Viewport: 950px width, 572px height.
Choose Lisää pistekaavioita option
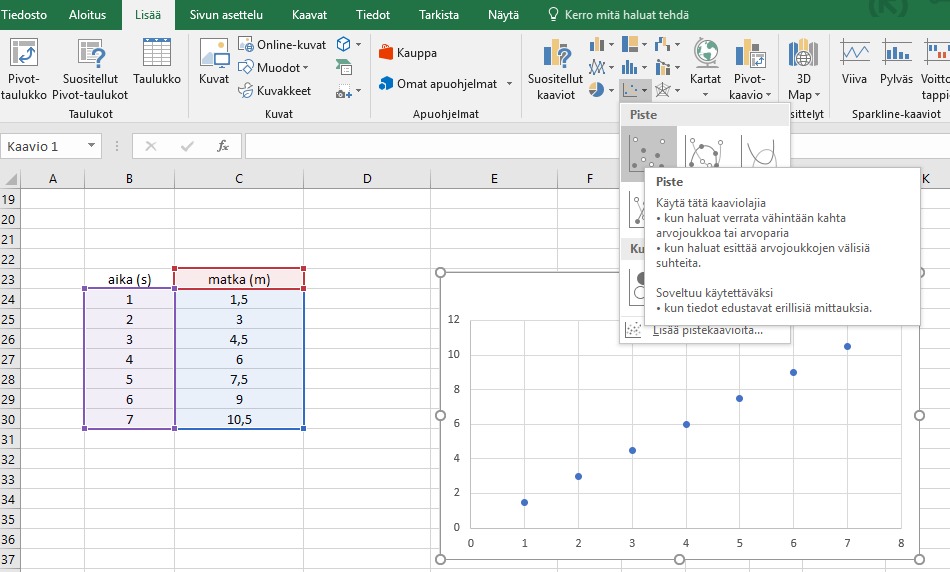707,330
